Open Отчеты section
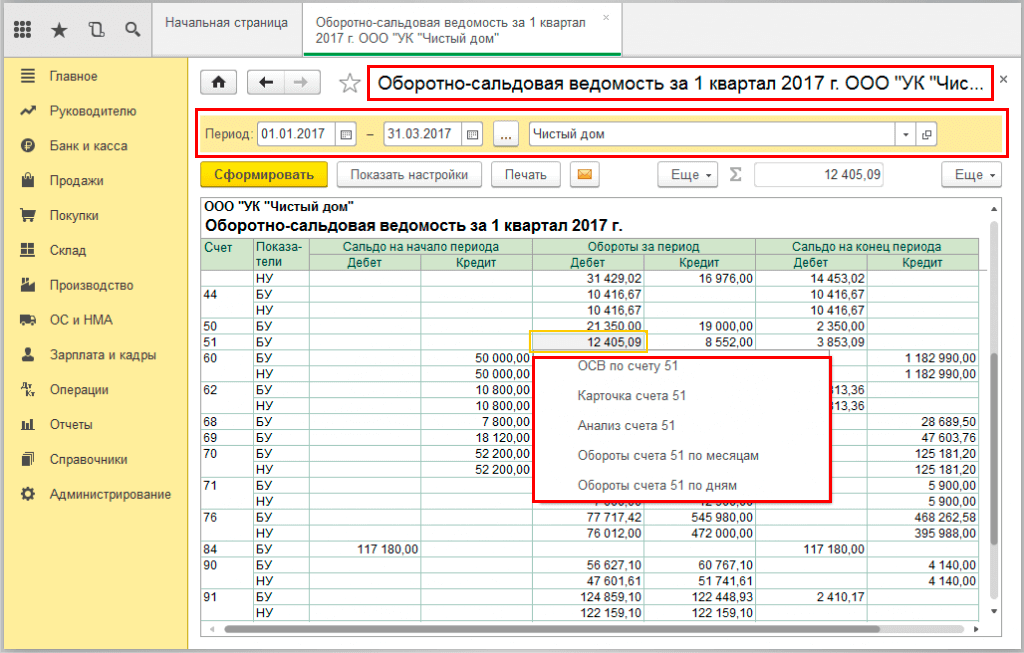Screen dimensions: 1024x653 (71, 424)
